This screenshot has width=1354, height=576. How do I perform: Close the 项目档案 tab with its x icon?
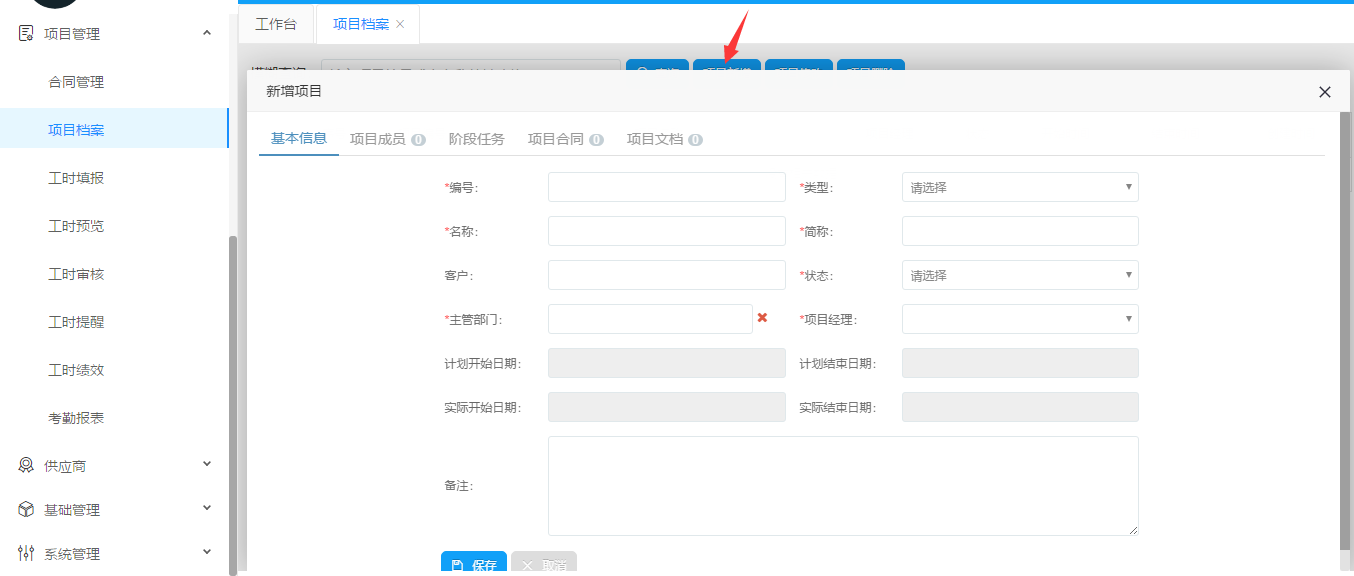(401, 24)
